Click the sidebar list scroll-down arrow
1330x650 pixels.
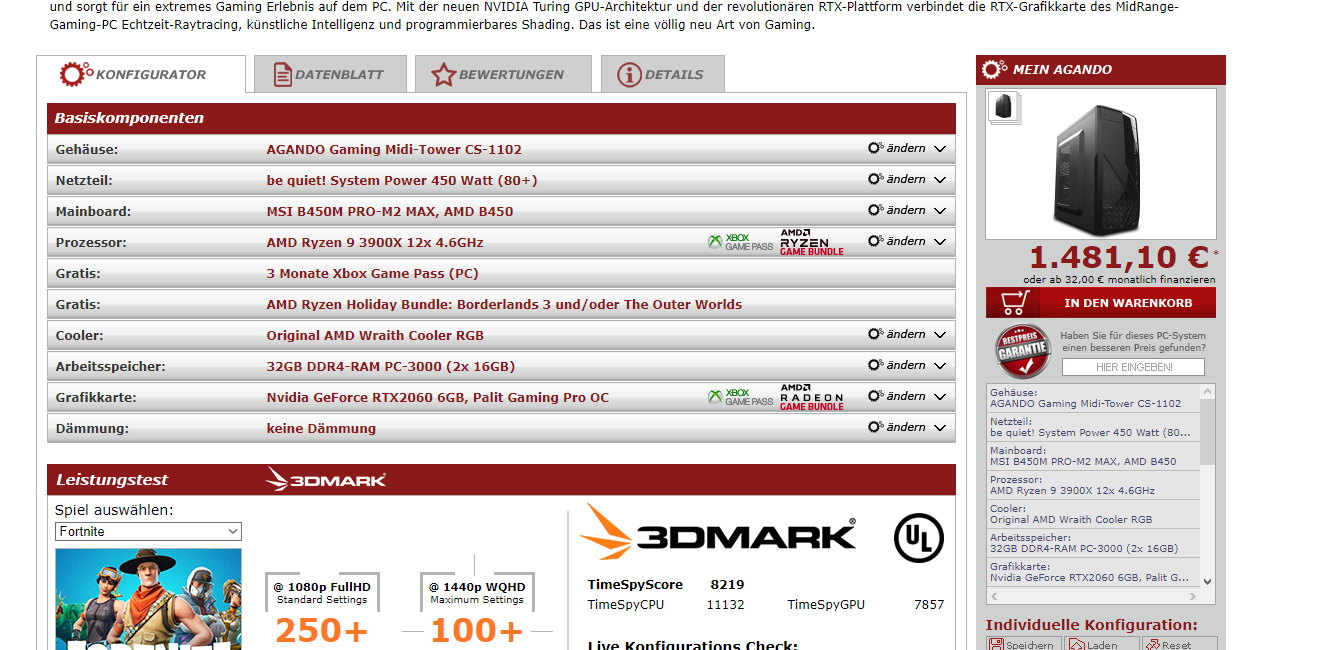(1207, 581)
